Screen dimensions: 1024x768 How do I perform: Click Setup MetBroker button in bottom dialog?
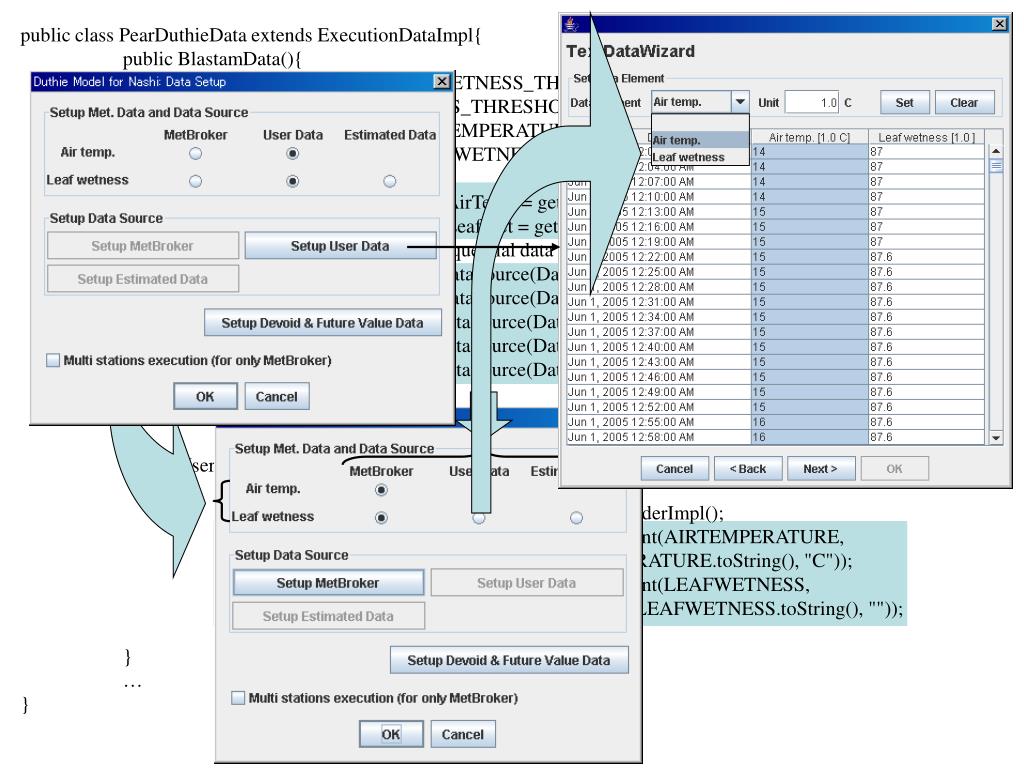click(328, 583)
